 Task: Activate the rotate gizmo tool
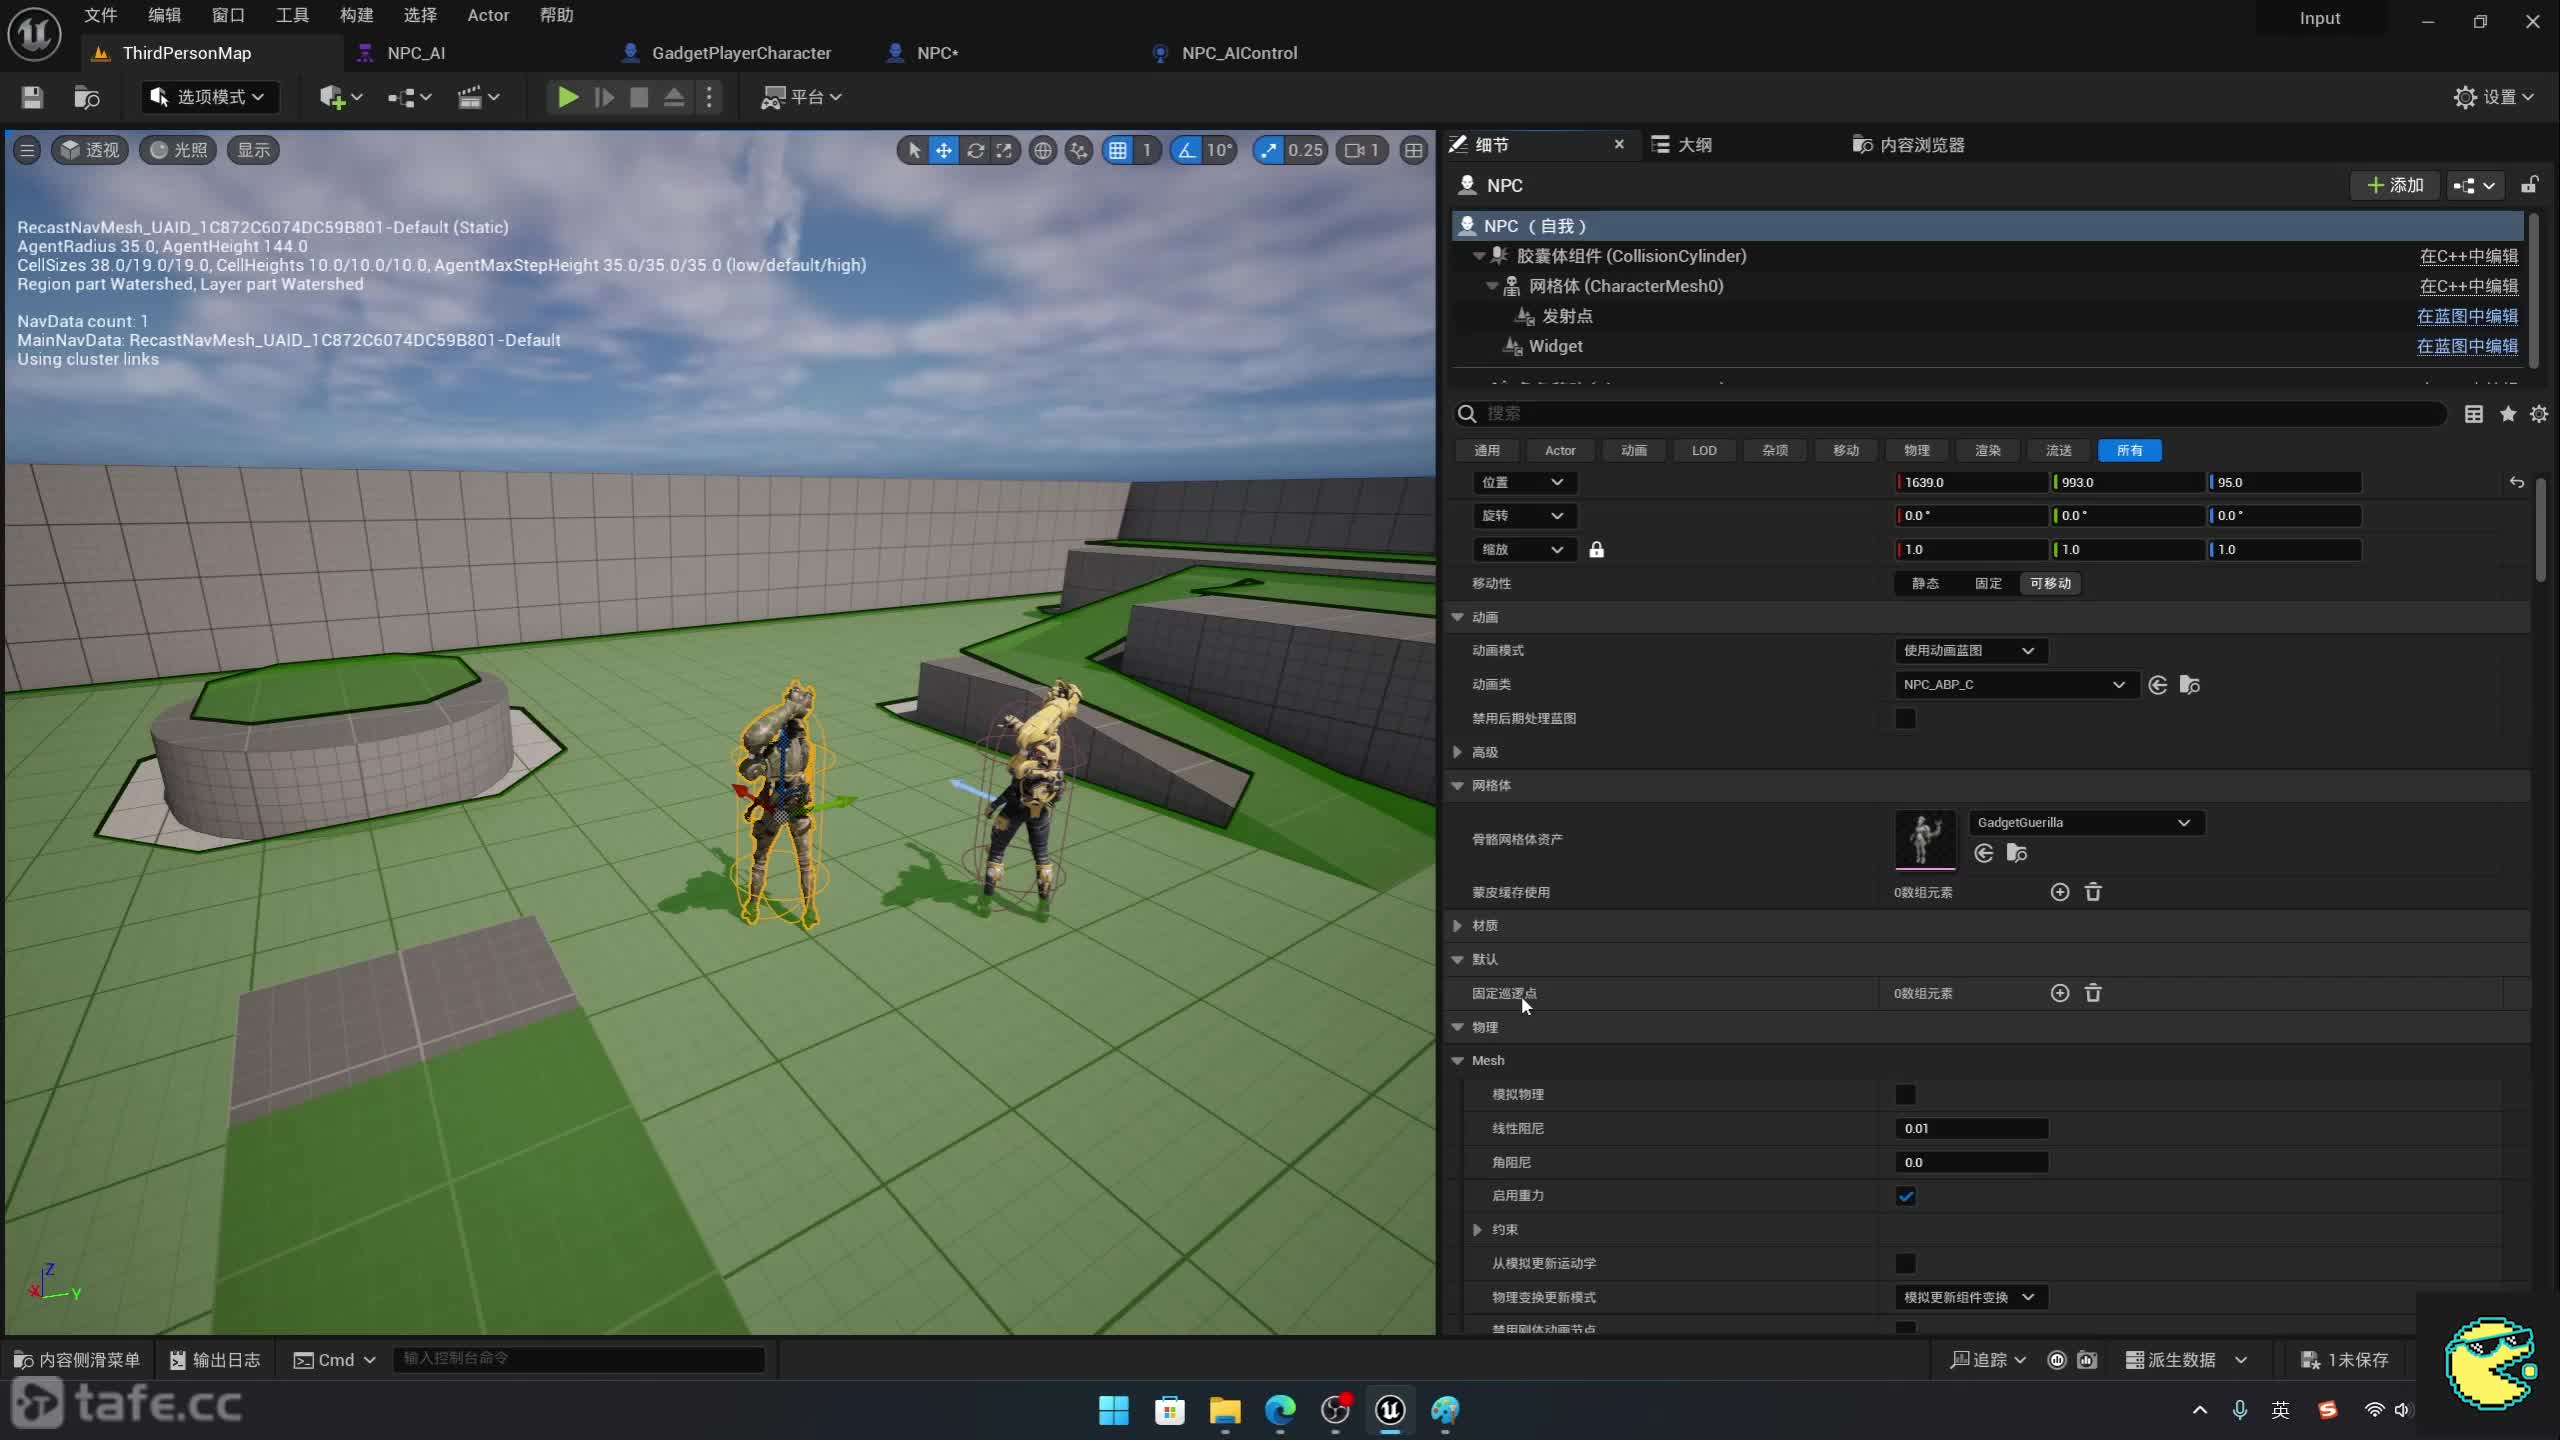[x=975, y=150]
